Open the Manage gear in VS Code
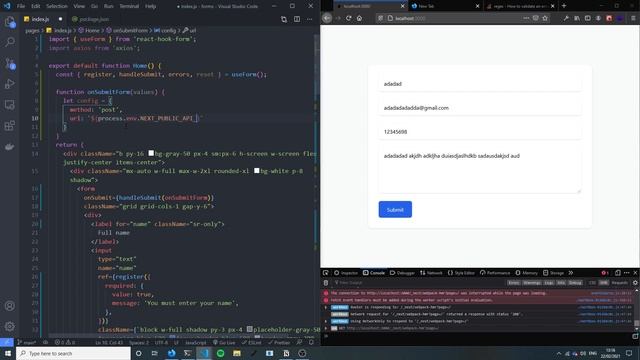The height and width of the screenshot is (360, 640). coord(10,326)
